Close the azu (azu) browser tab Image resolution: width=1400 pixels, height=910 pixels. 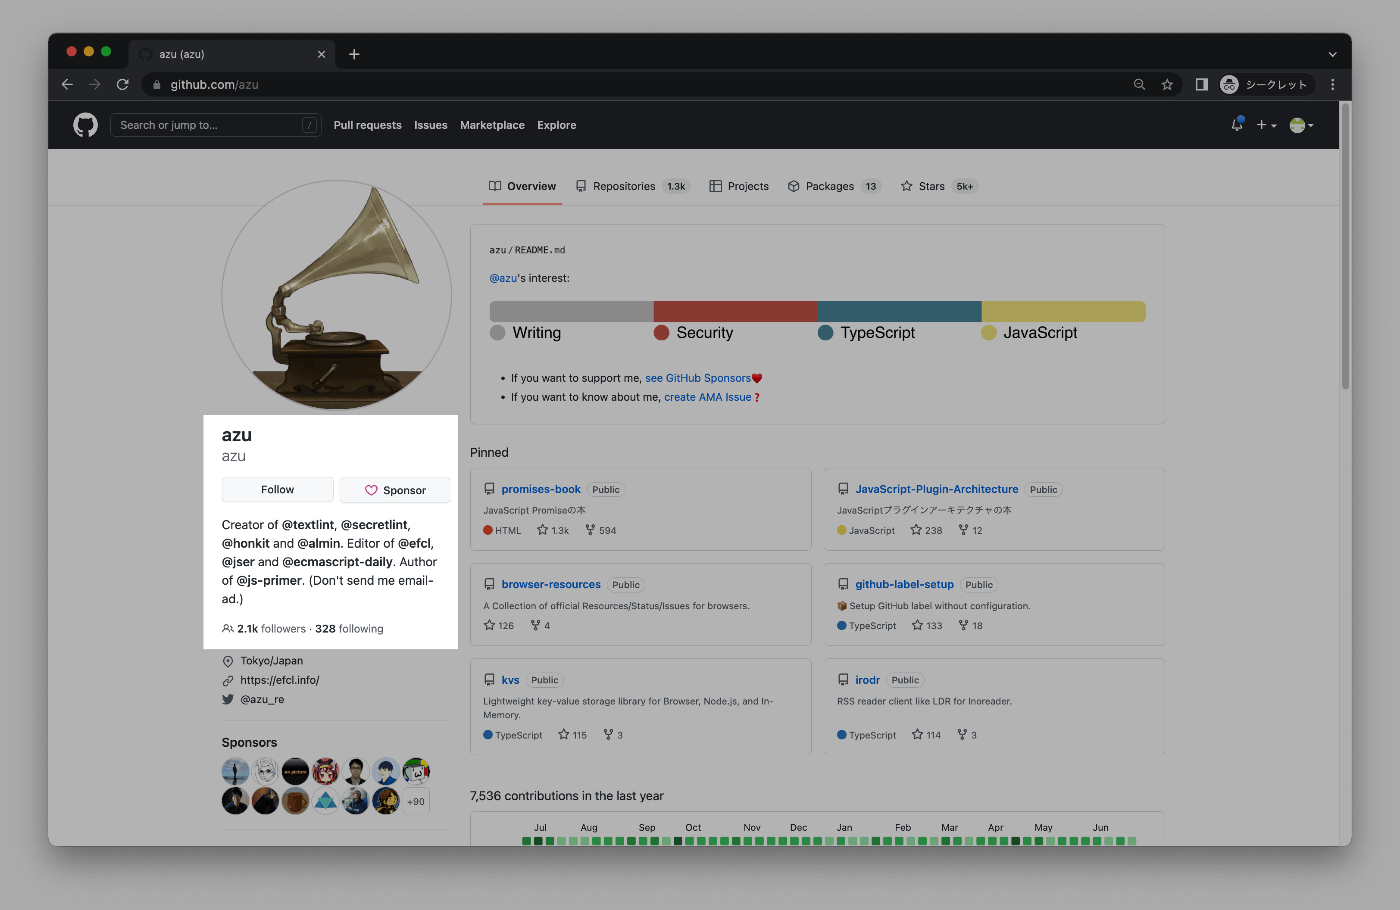(x=321, y=54)
